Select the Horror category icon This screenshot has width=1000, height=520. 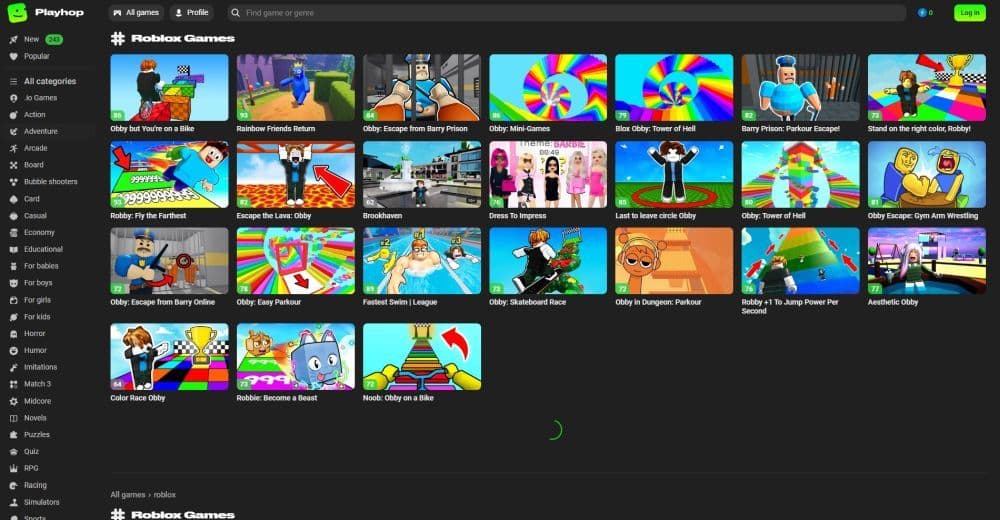13,333
